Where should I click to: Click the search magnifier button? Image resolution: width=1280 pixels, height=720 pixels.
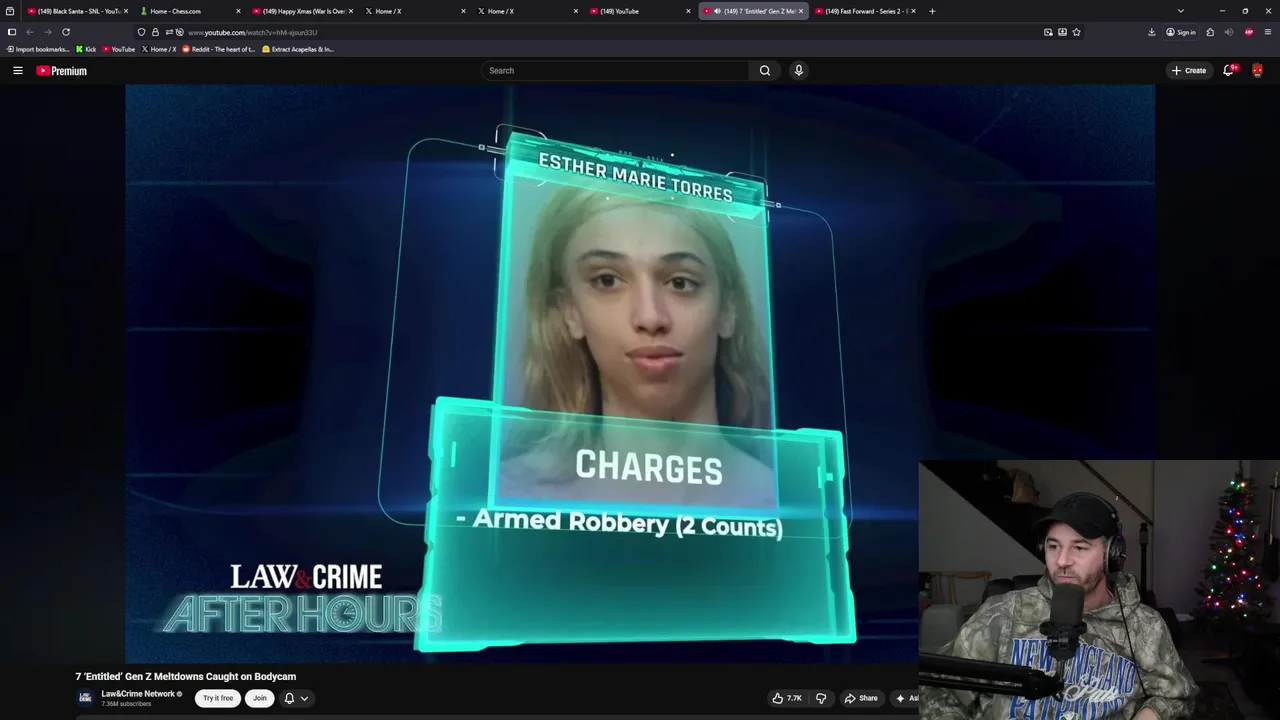(765, 71)
